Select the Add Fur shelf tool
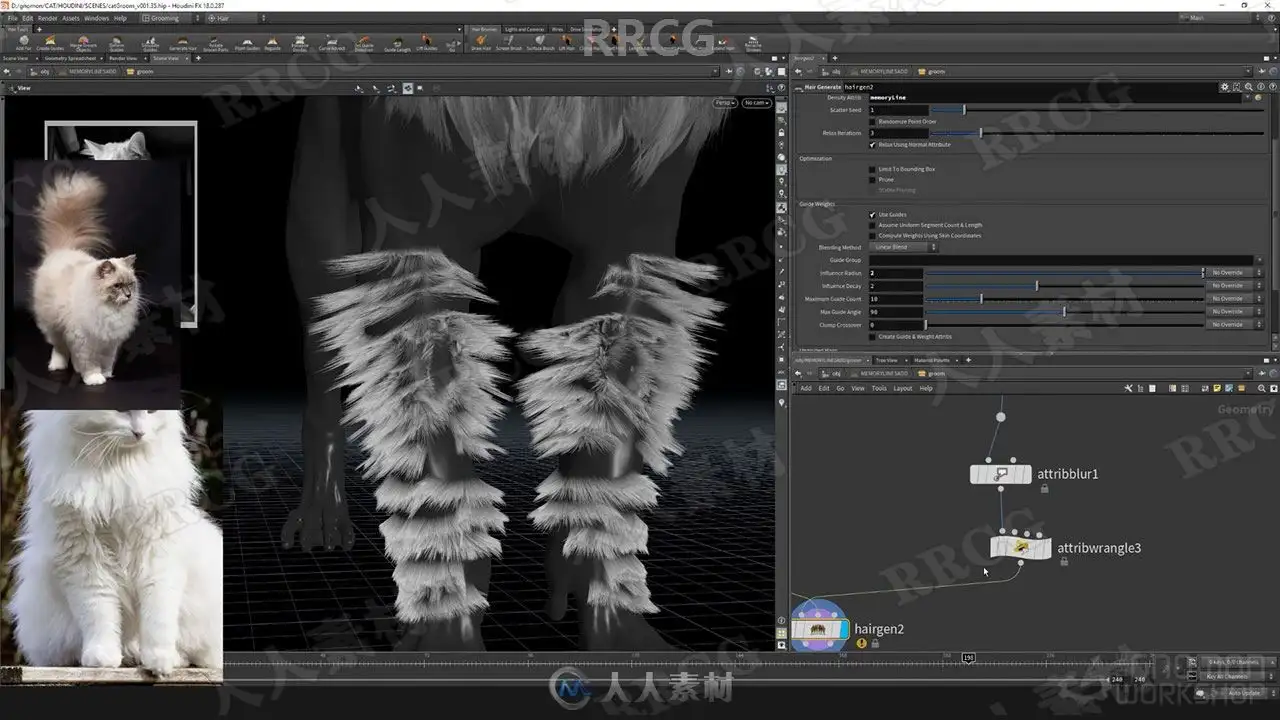This screenshot has height=720, width=1280. coord(24,43)
